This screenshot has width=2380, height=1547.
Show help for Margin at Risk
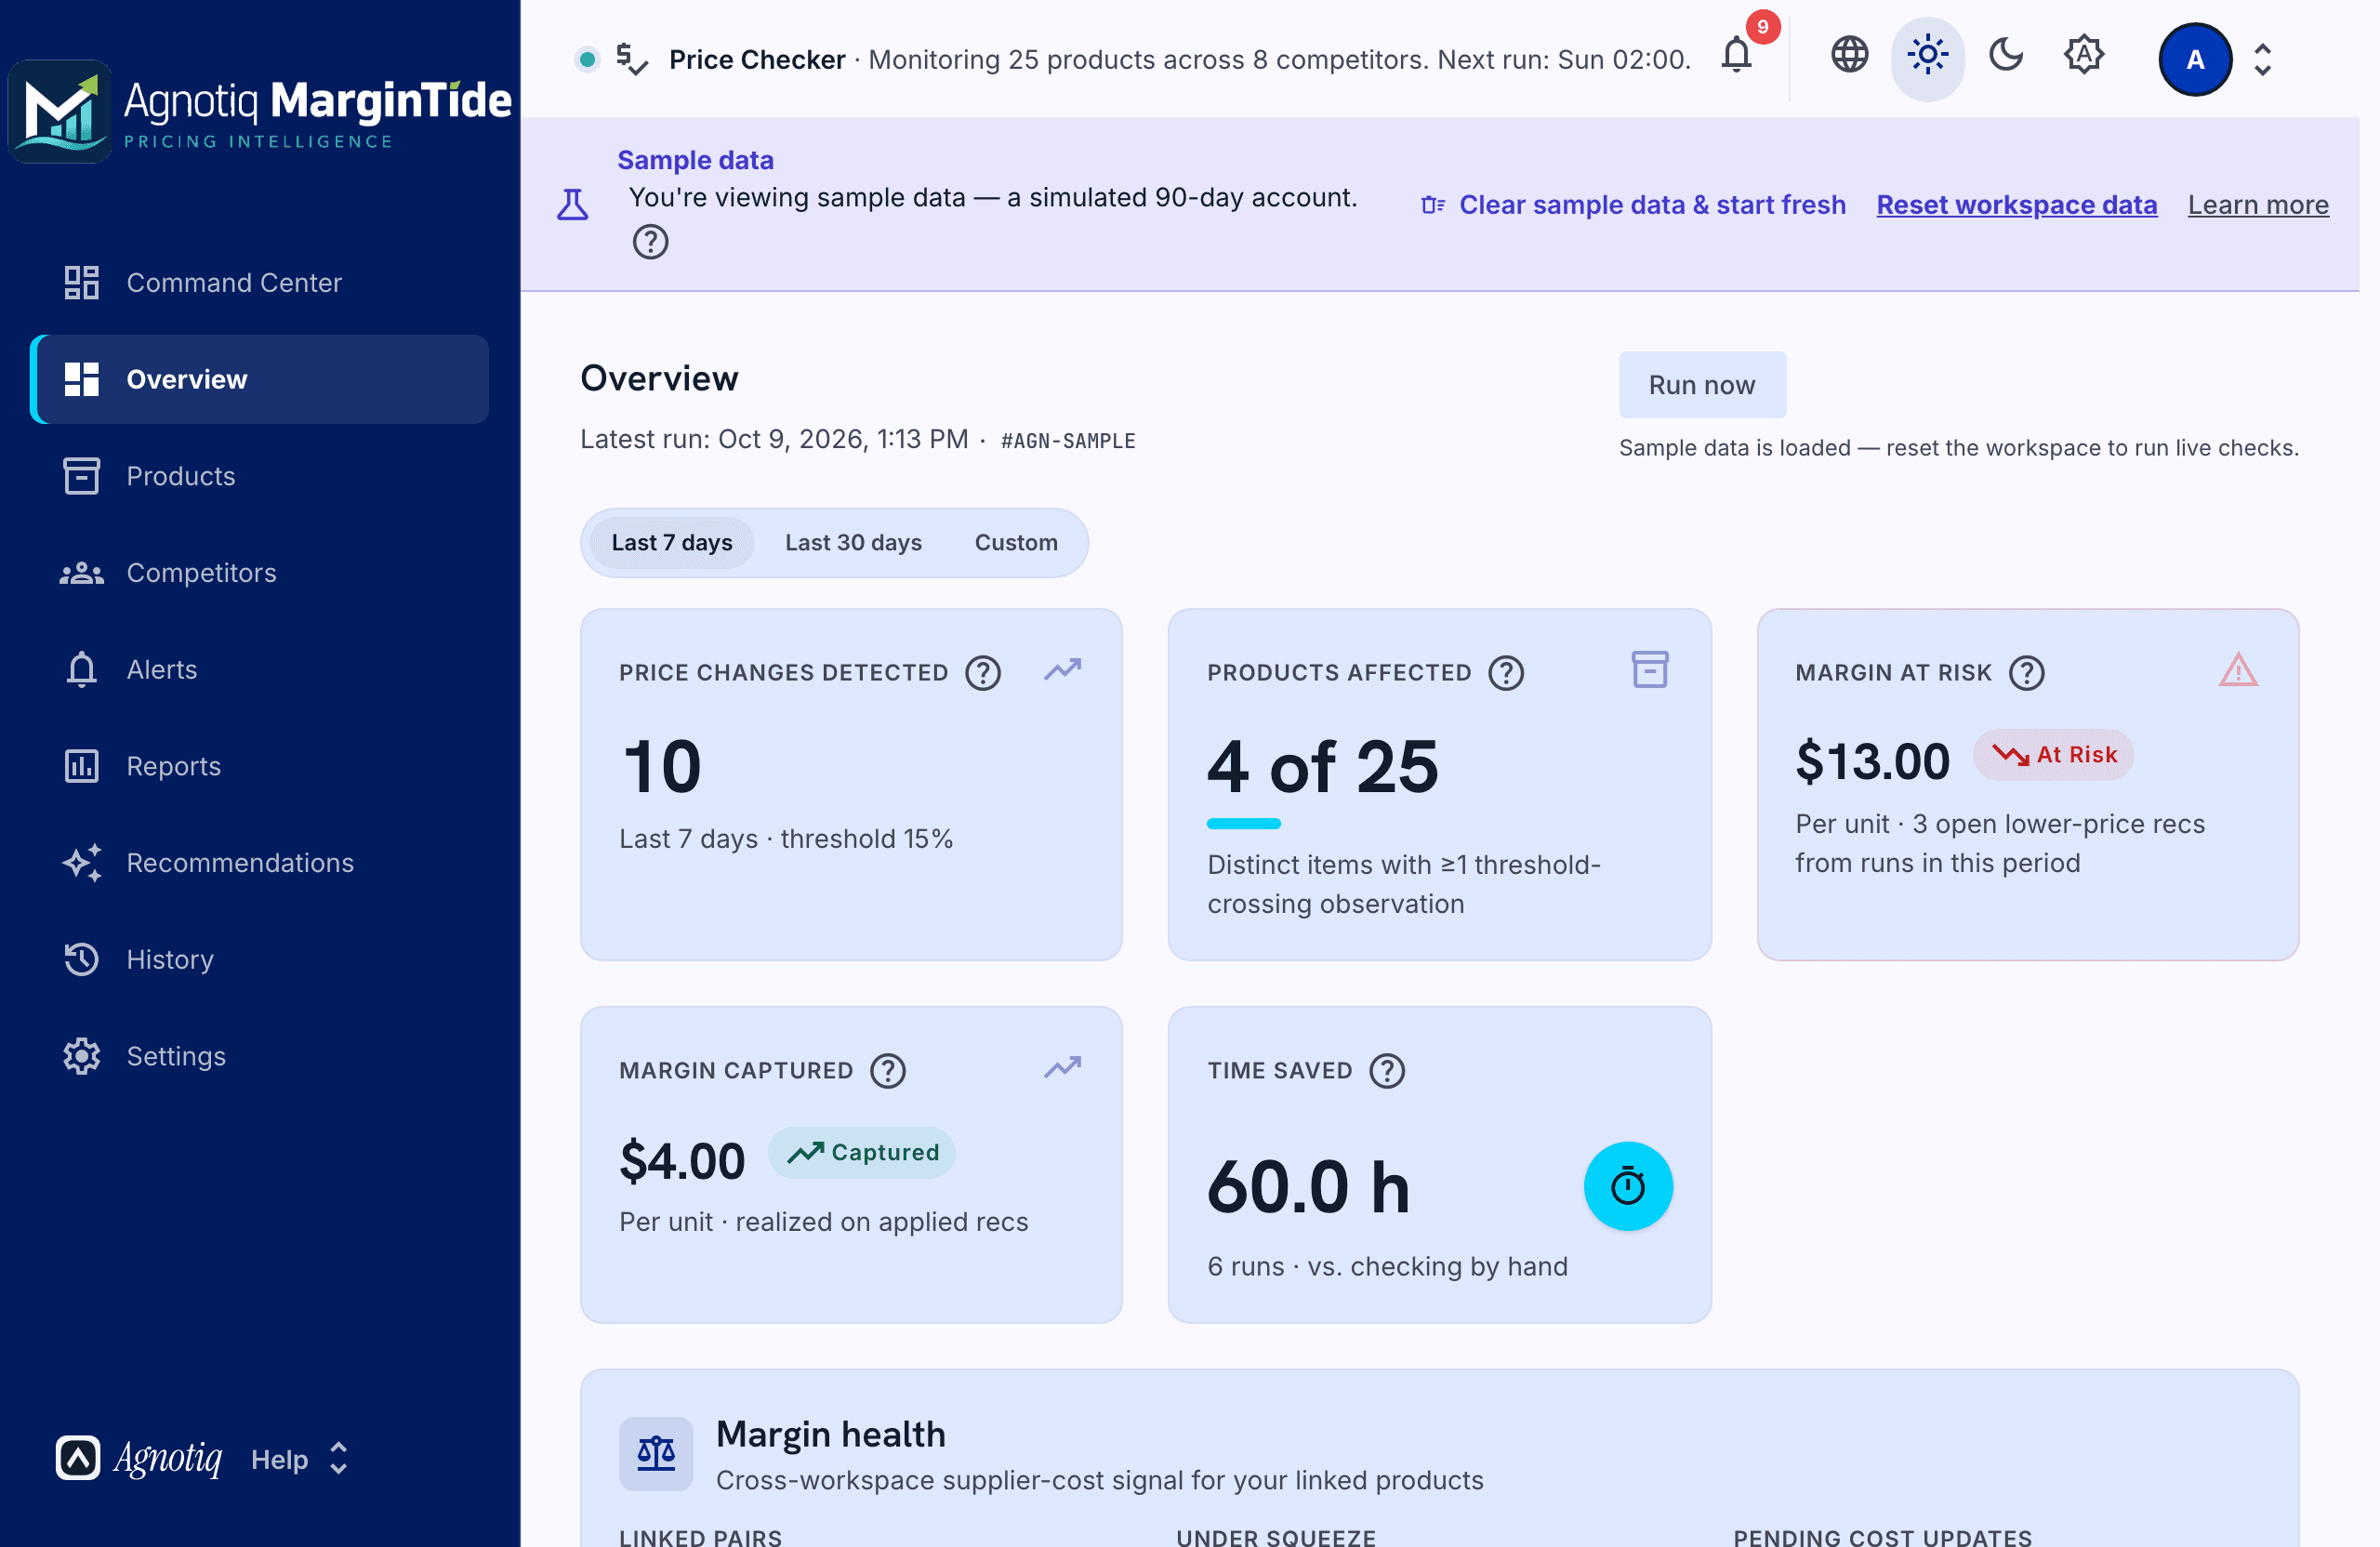coord(2027,673)
